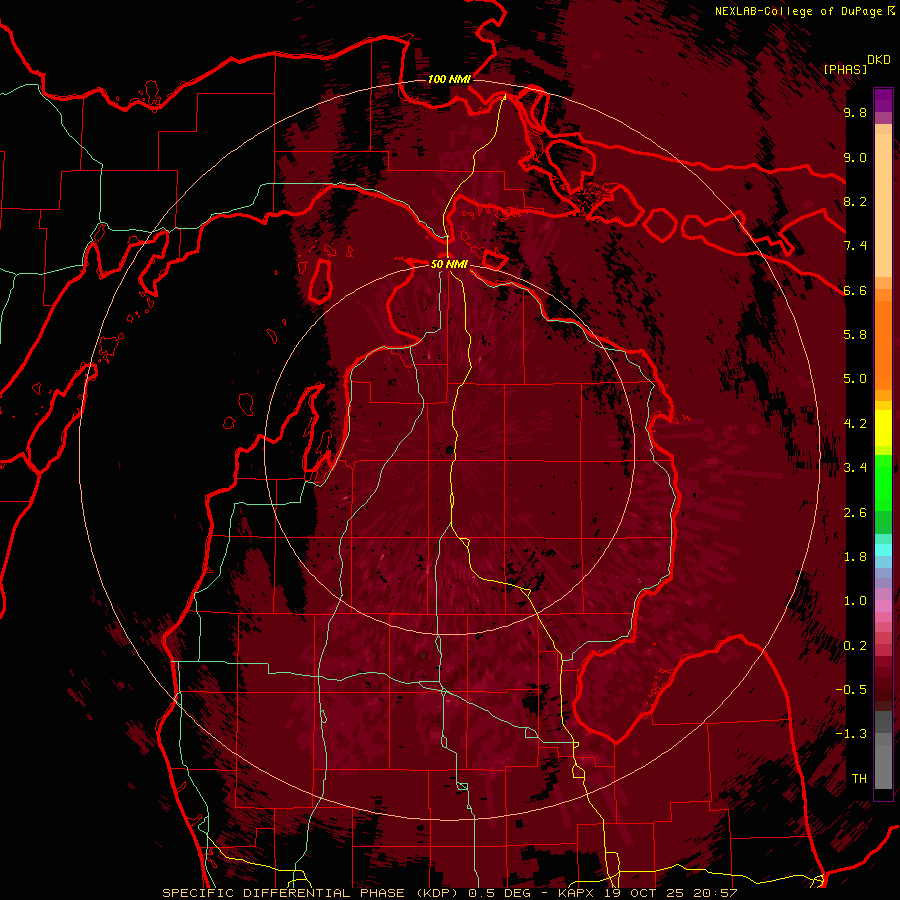
Task: Select the 5.8 scale value
Action: (855, 335)
